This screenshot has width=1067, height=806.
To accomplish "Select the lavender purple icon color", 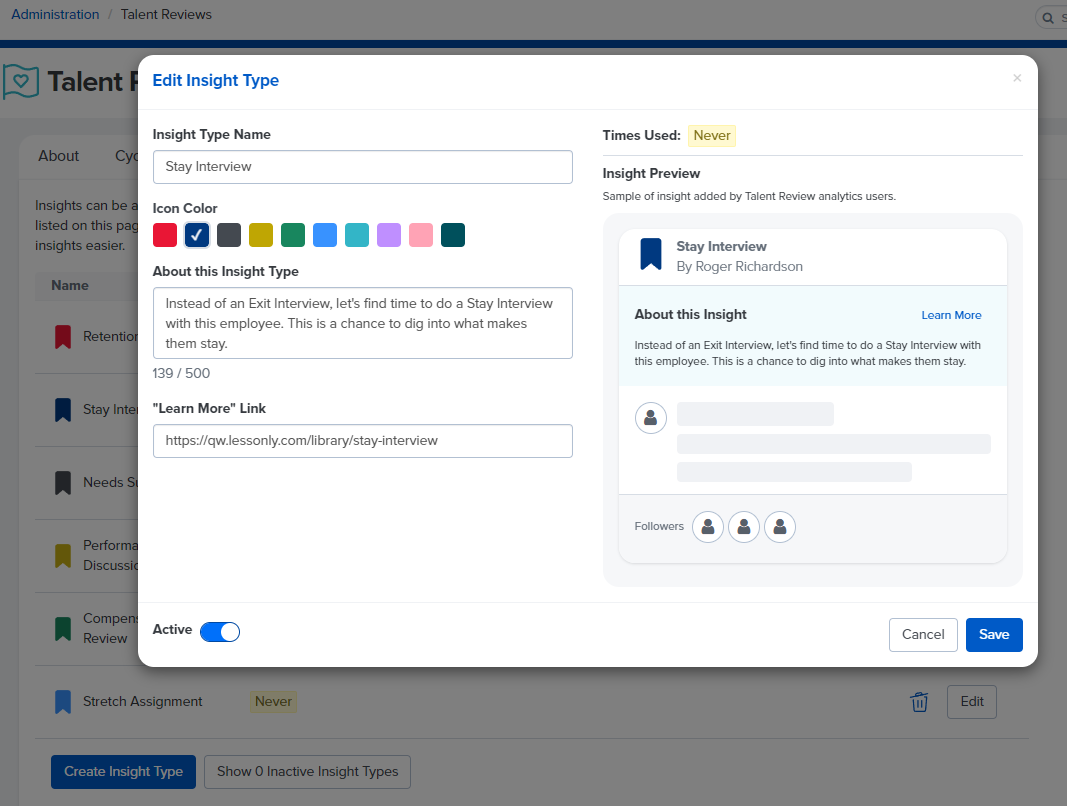I will click(389, 235).
